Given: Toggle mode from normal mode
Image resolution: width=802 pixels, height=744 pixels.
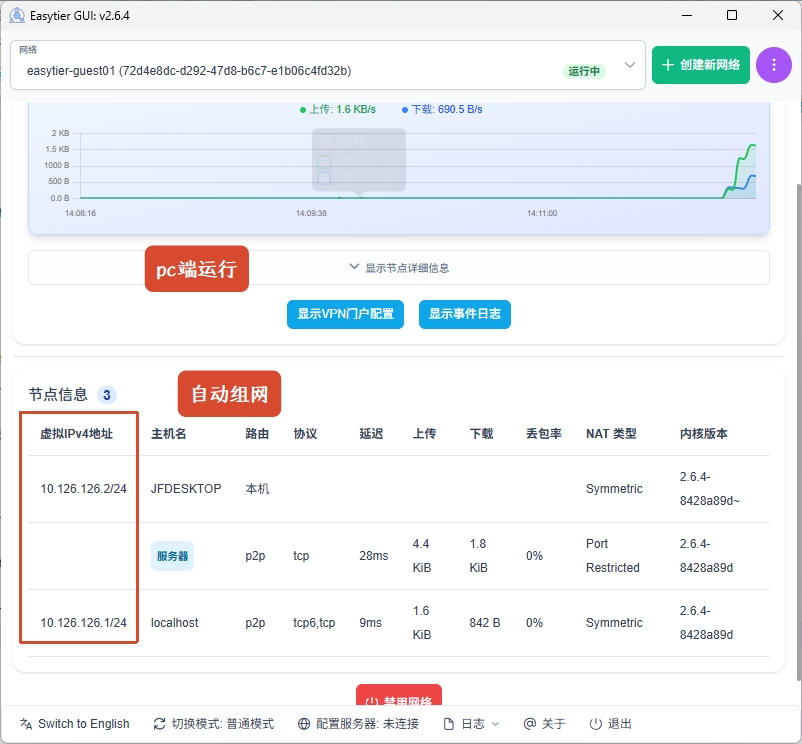Looking at the screenshot, I should tap(214, 724).
